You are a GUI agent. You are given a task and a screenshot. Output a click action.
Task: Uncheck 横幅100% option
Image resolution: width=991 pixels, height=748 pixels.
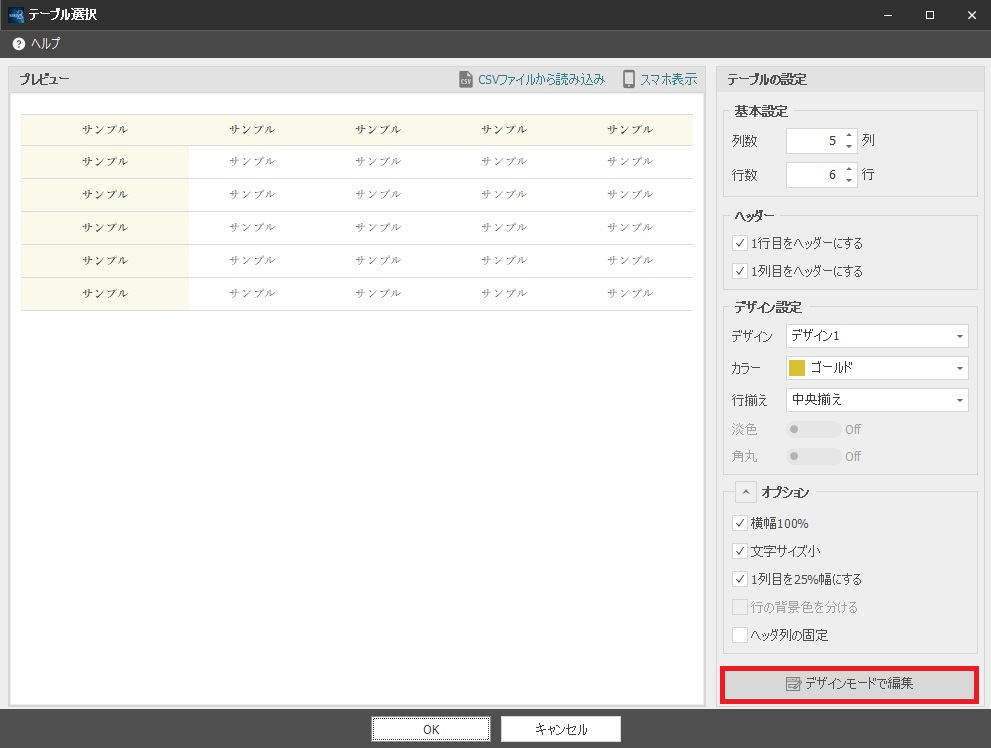point(739,523)
